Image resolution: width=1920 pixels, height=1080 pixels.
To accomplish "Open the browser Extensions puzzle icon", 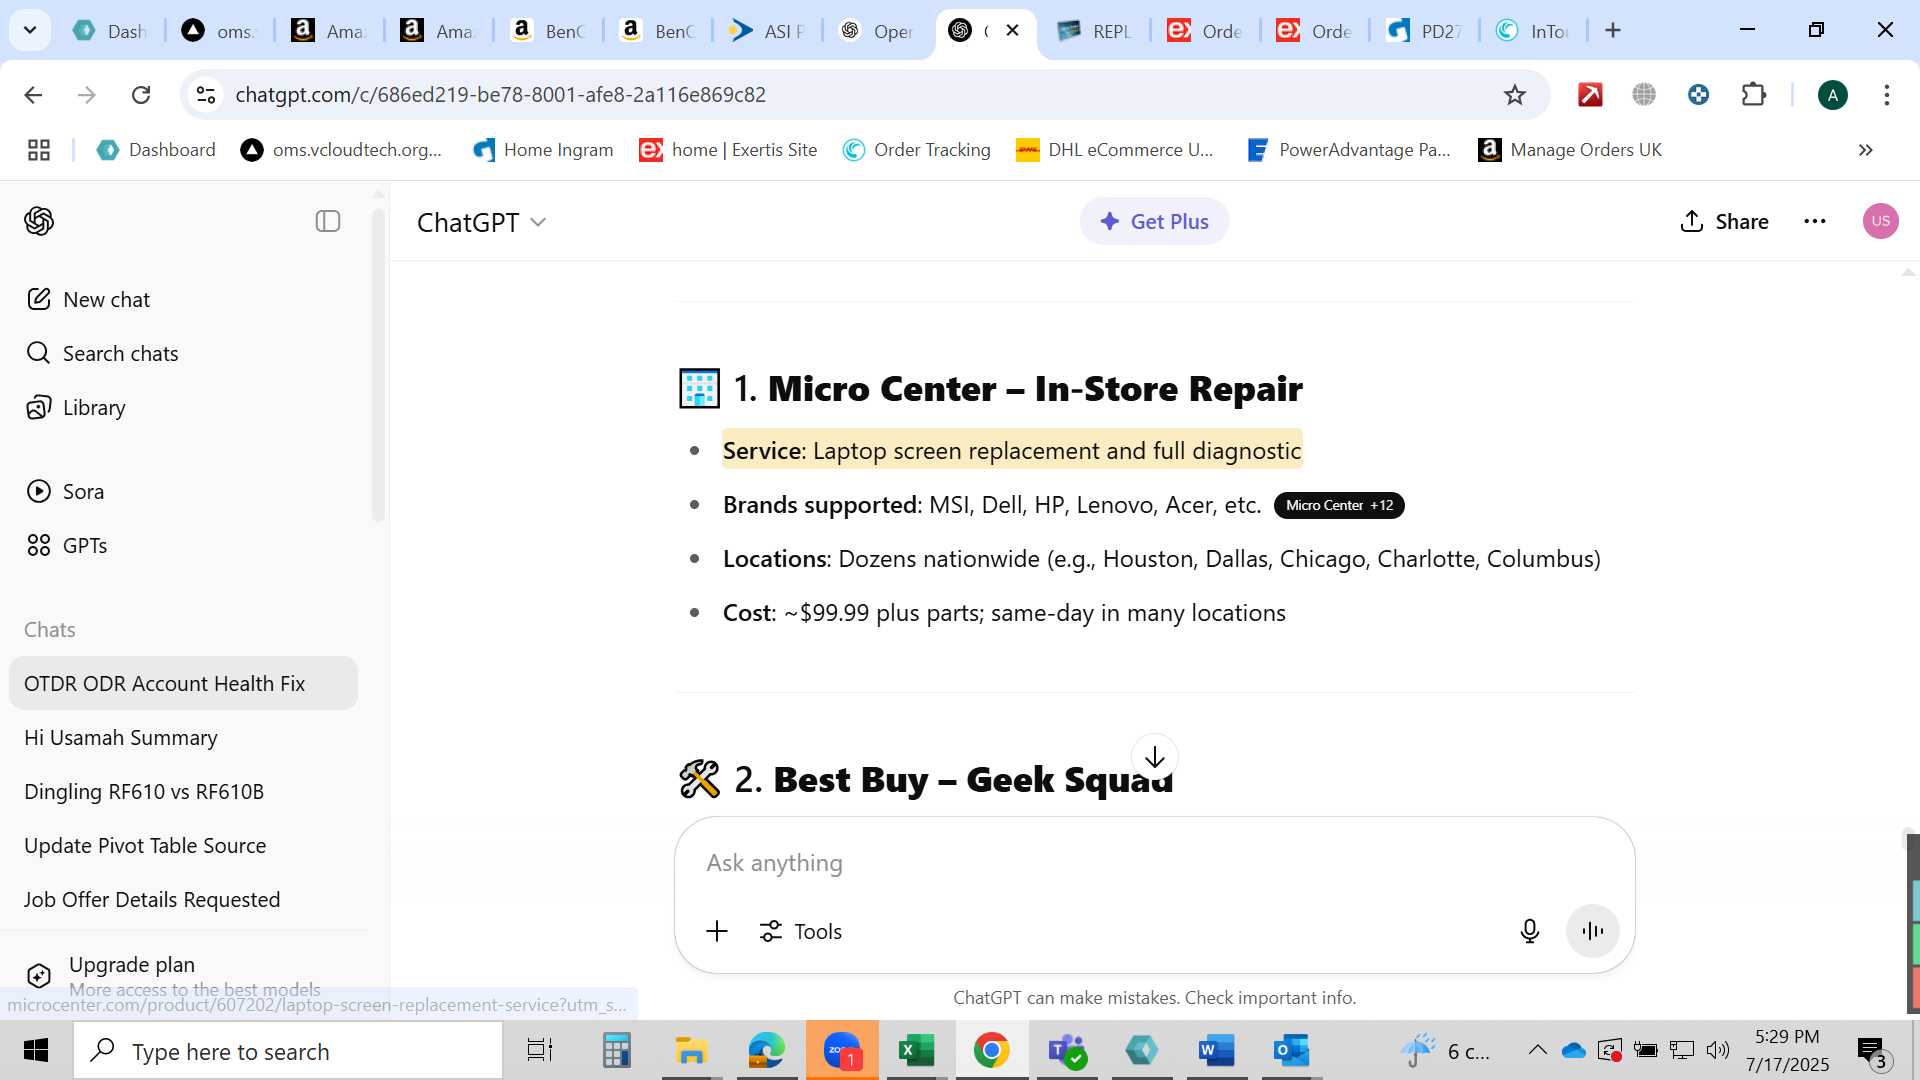I will 1754,95.
